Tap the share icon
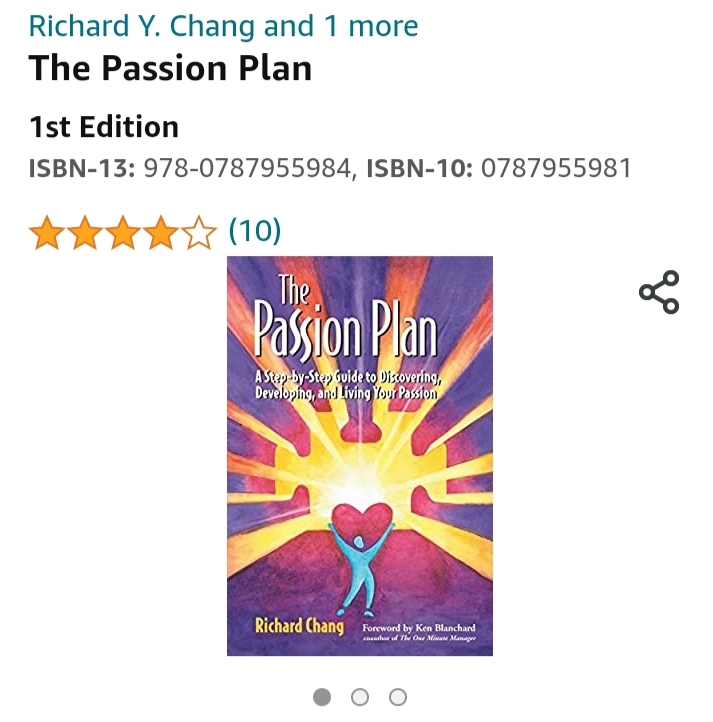This screenshot has height=722, width=713. coord(659,292)
